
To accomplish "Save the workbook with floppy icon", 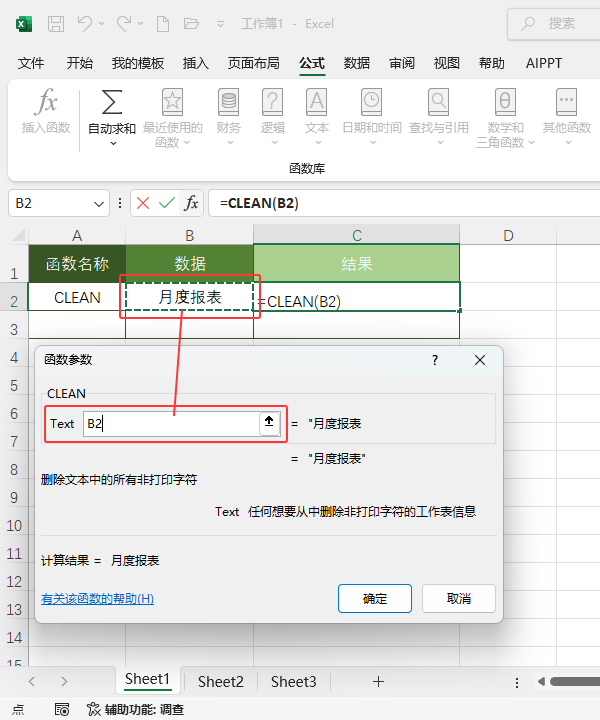I will [x=56, y=23].
